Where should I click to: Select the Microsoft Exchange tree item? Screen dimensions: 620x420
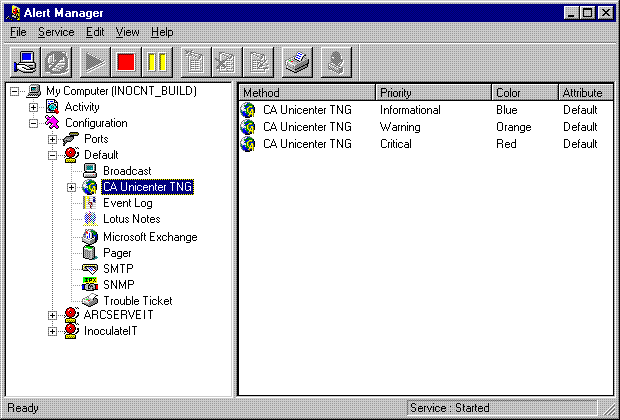coord(149,237)
